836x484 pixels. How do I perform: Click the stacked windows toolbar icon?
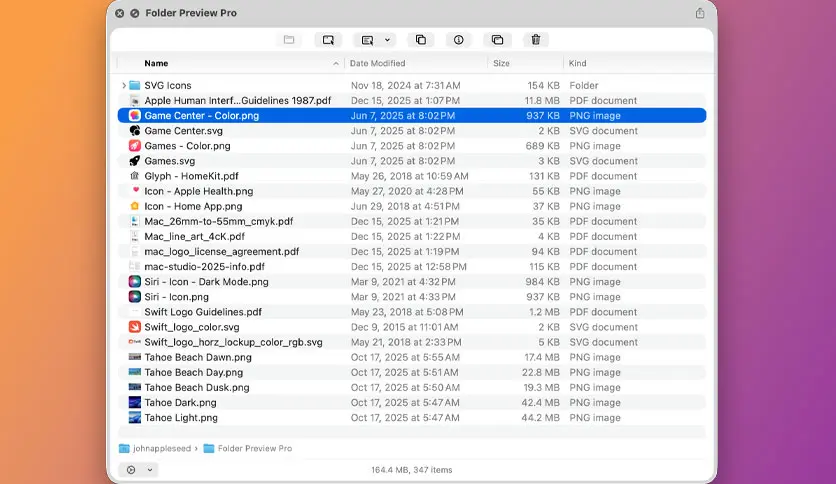(497, 39)
